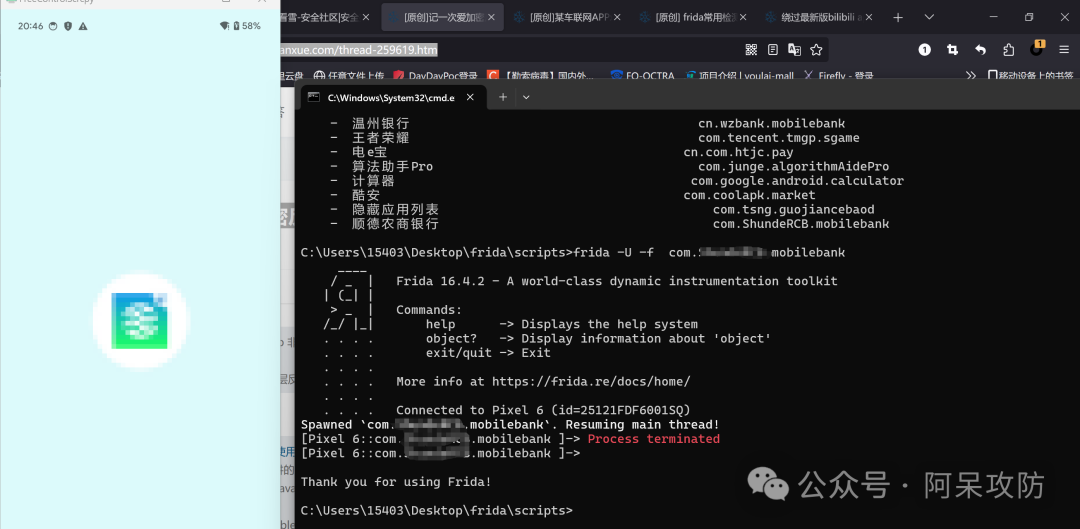Viewport: 1080px width, 529px height.
Task: Tap the clock 20:46 in the phone status bar
Action: pyautogui.click(x=30, y=25)
